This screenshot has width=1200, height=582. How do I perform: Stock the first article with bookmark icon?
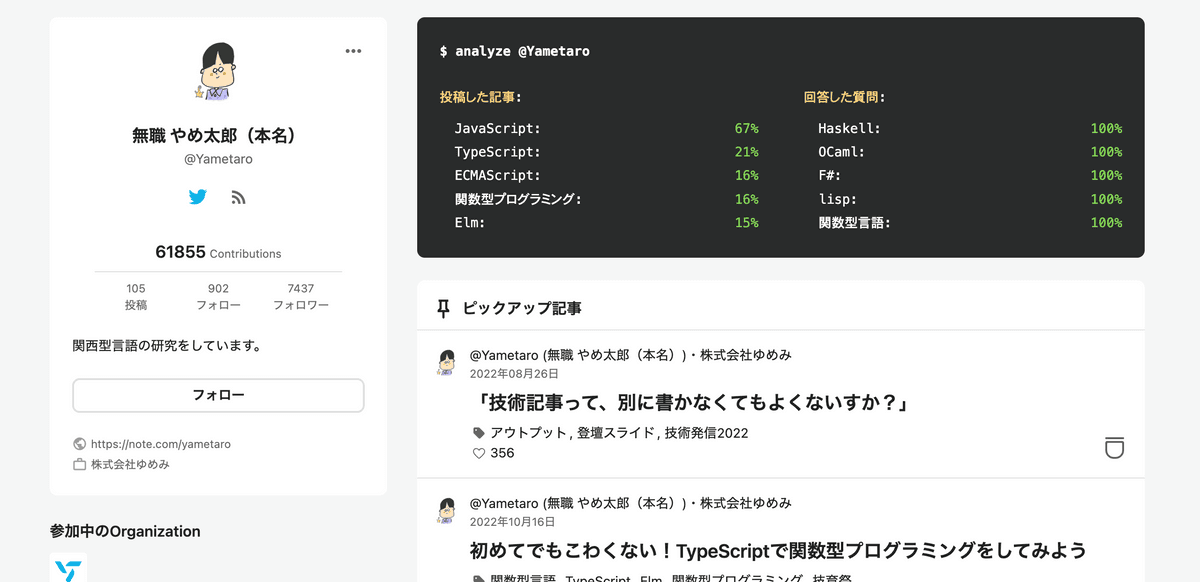click(x=1114, y=447)
